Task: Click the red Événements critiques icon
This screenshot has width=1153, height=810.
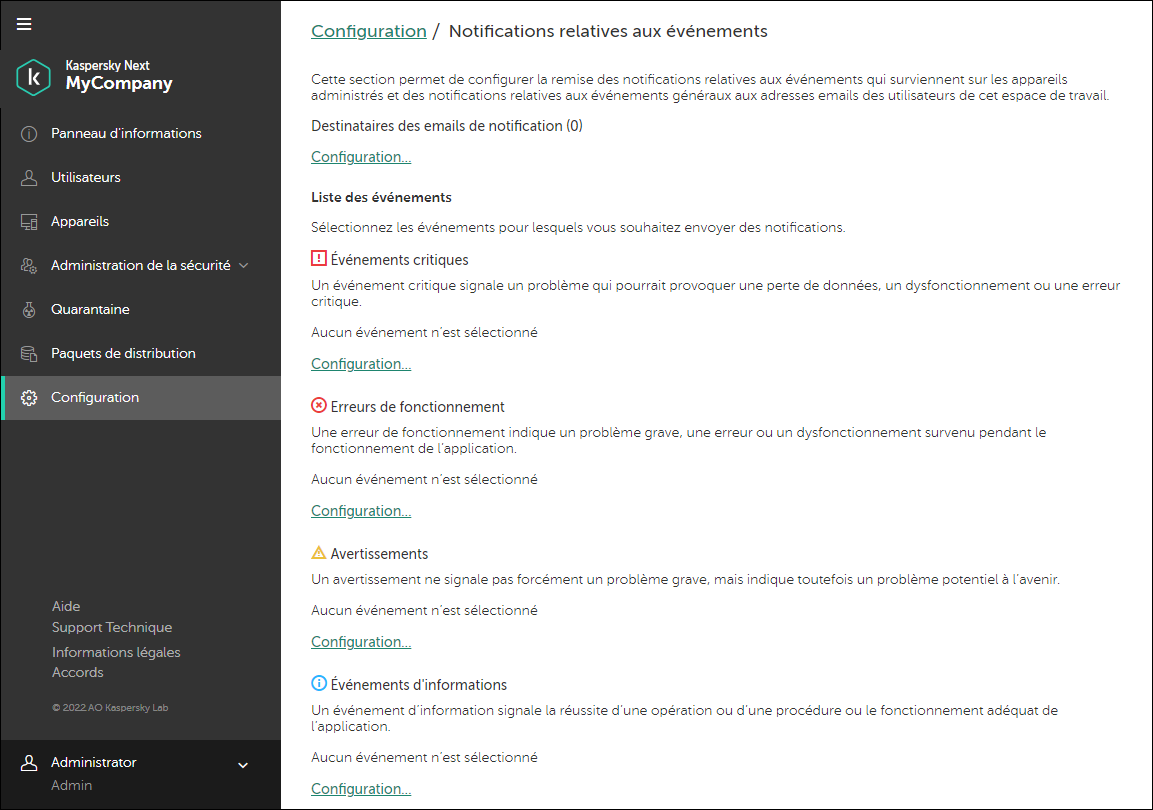Action: 318,258
